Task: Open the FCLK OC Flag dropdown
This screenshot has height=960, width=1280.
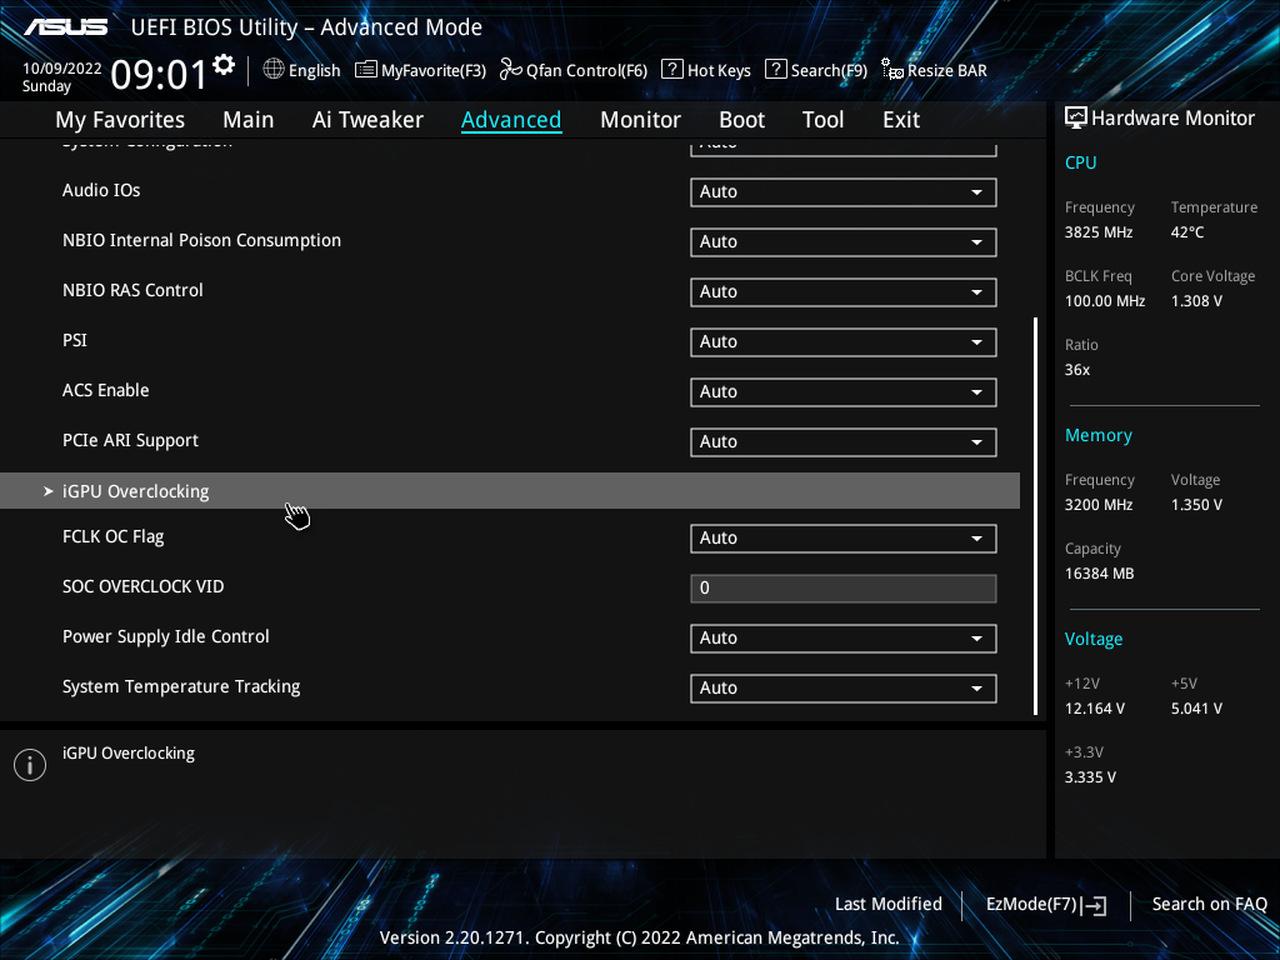Action: tap(843, 538)
